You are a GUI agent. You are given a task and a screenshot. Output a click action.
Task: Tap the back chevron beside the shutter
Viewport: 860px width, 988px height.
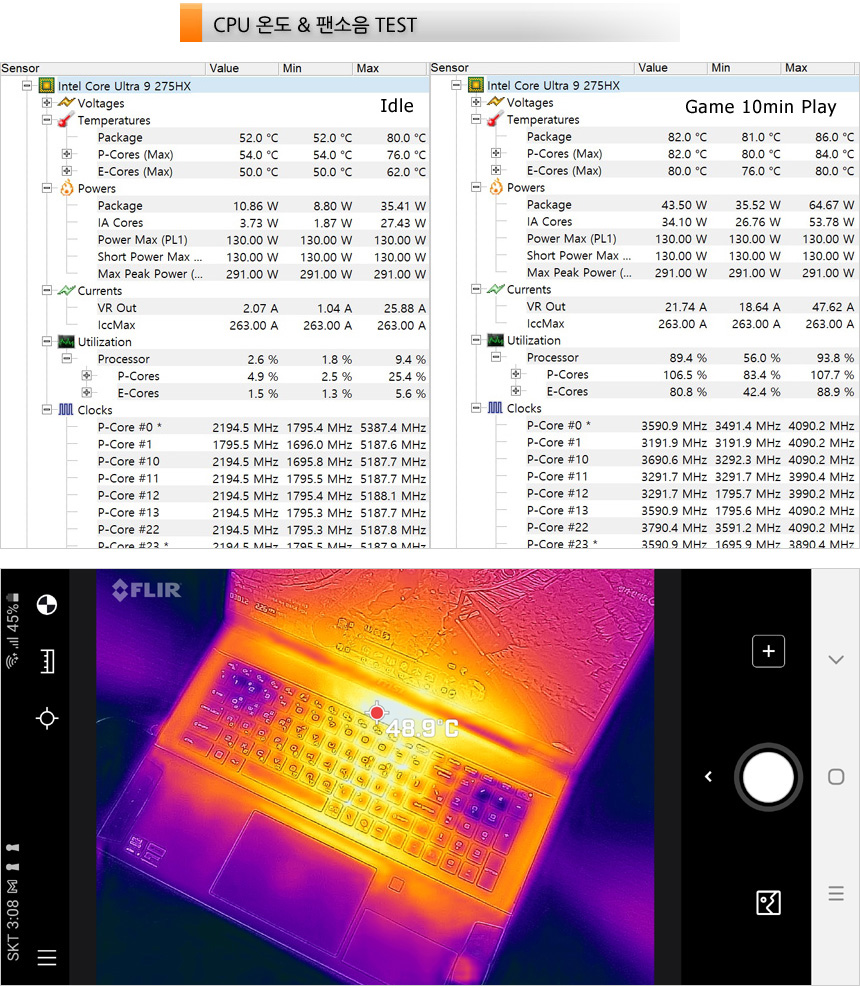[708, 776]
